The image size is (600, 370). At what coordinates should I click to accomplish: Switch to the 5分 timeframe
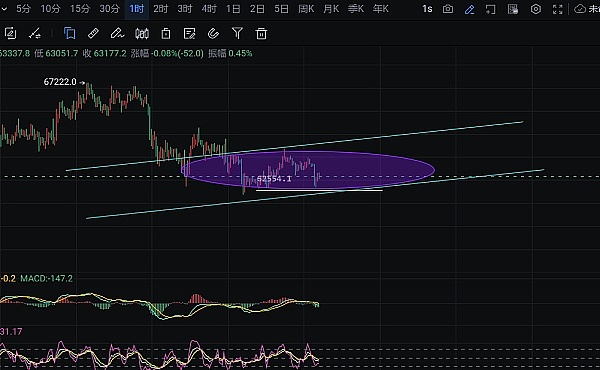23,9
